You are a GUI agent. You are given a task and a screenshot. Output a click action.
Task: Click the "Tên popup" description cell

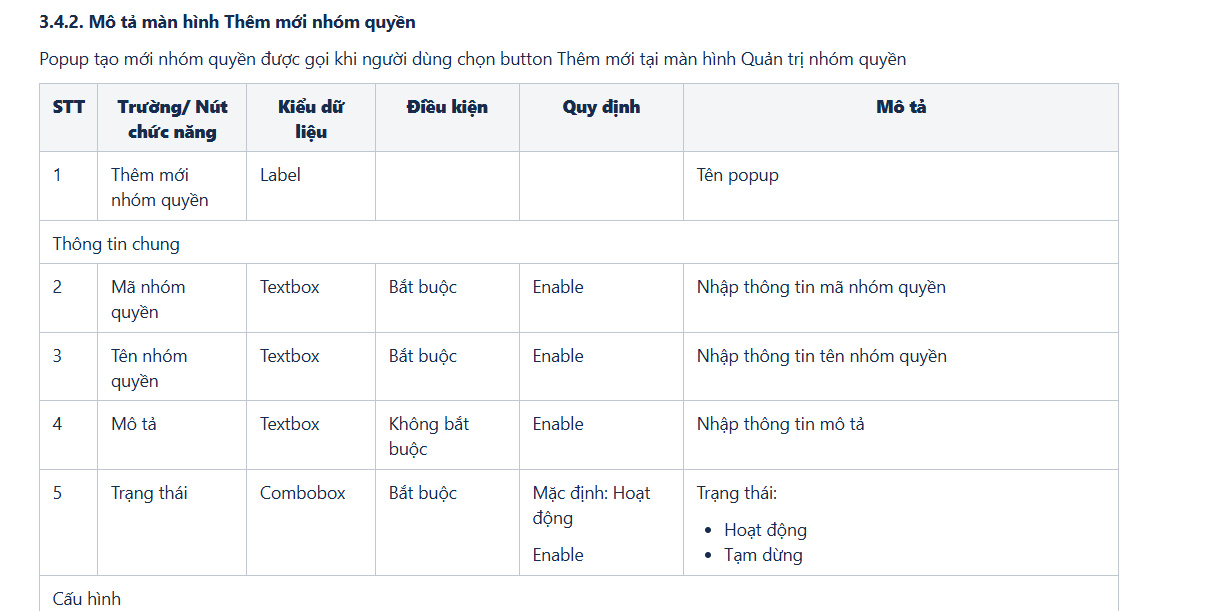coord(738,175)
